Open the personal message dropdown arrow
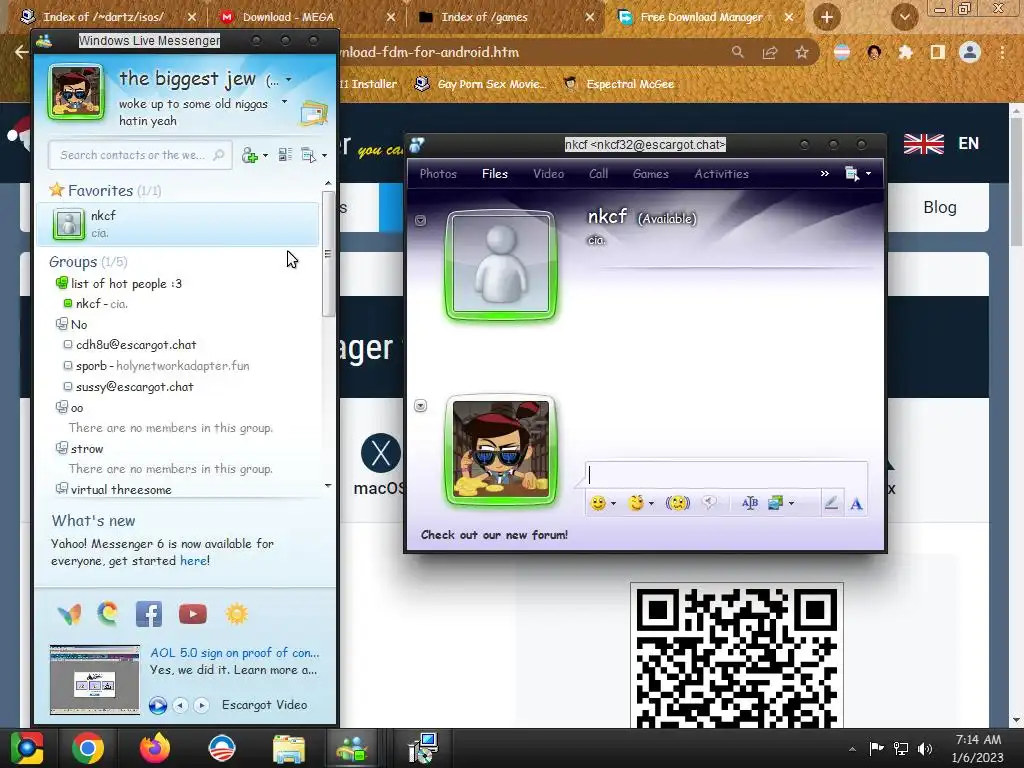 (x=284, y=102)
